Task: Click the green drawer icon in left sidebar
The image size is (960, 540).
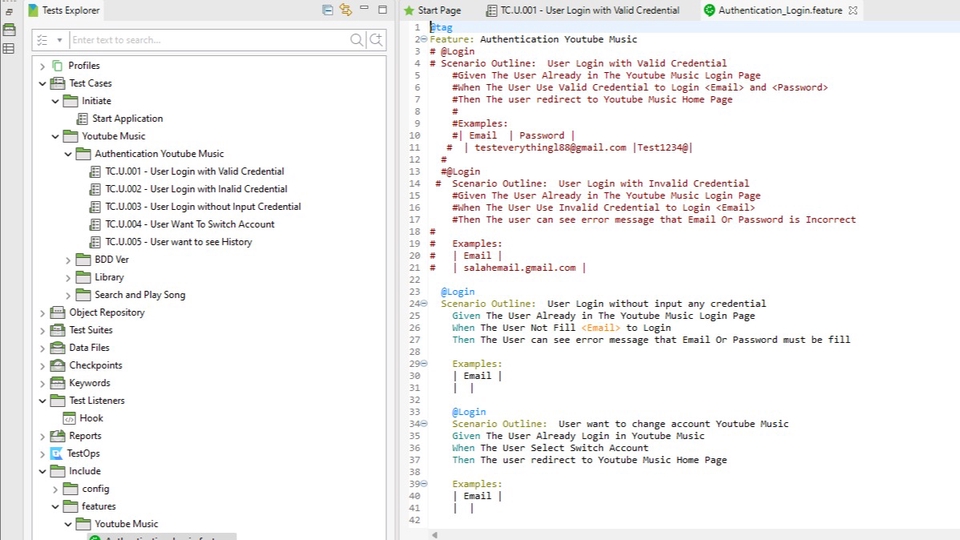Action: (x=9, y=29)
